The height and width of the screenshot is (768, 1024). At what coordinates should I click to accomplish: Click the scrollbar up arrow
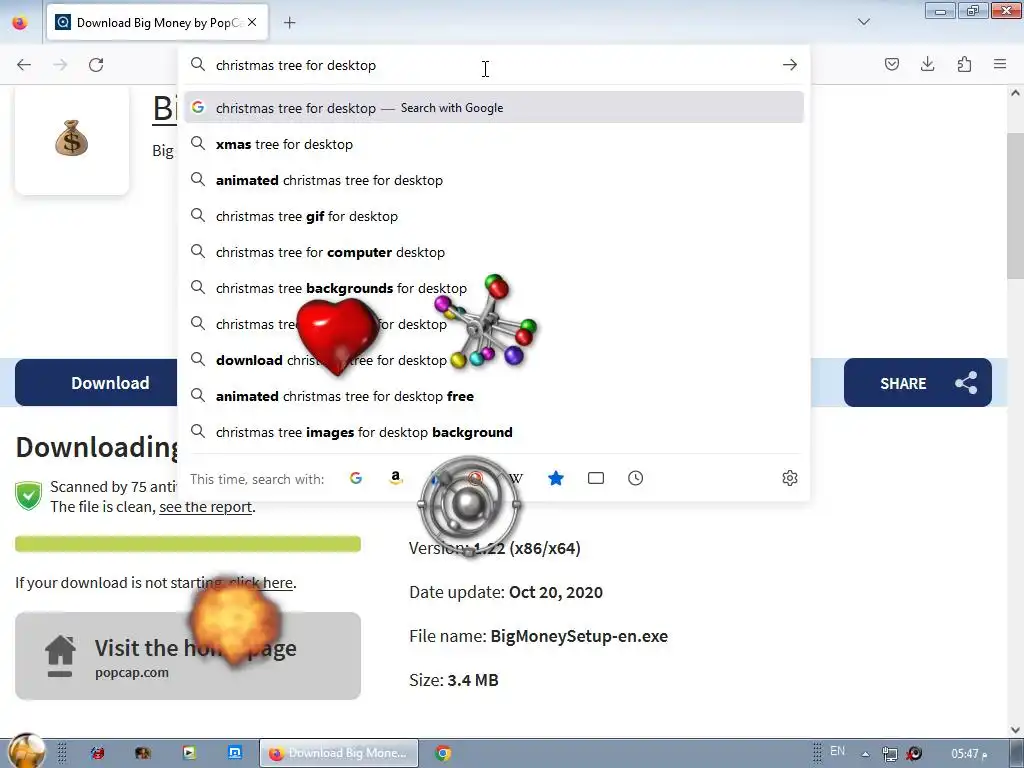pyautogui.click(x=1015, y=93)
